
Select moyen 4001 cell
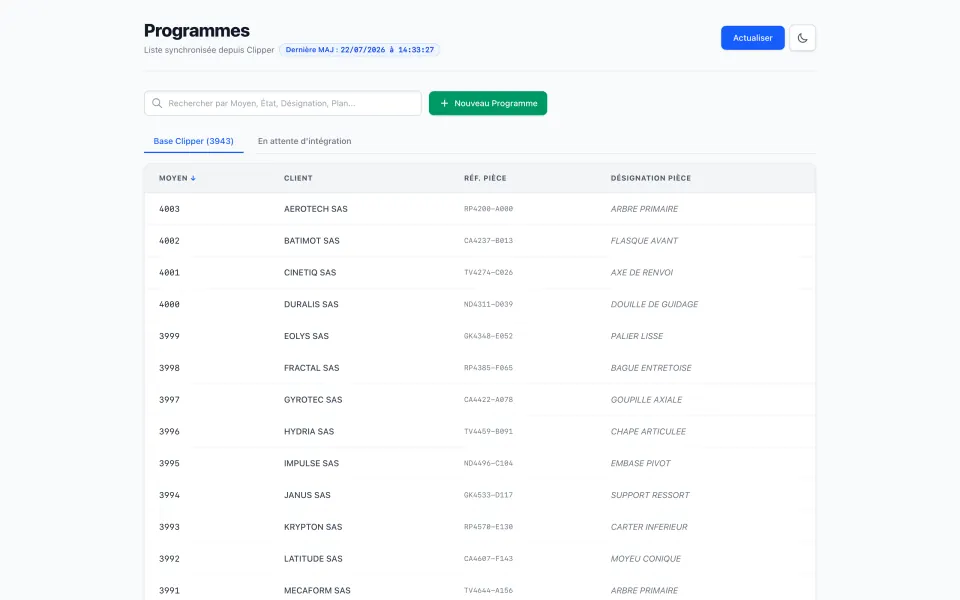tap(170, 272)
